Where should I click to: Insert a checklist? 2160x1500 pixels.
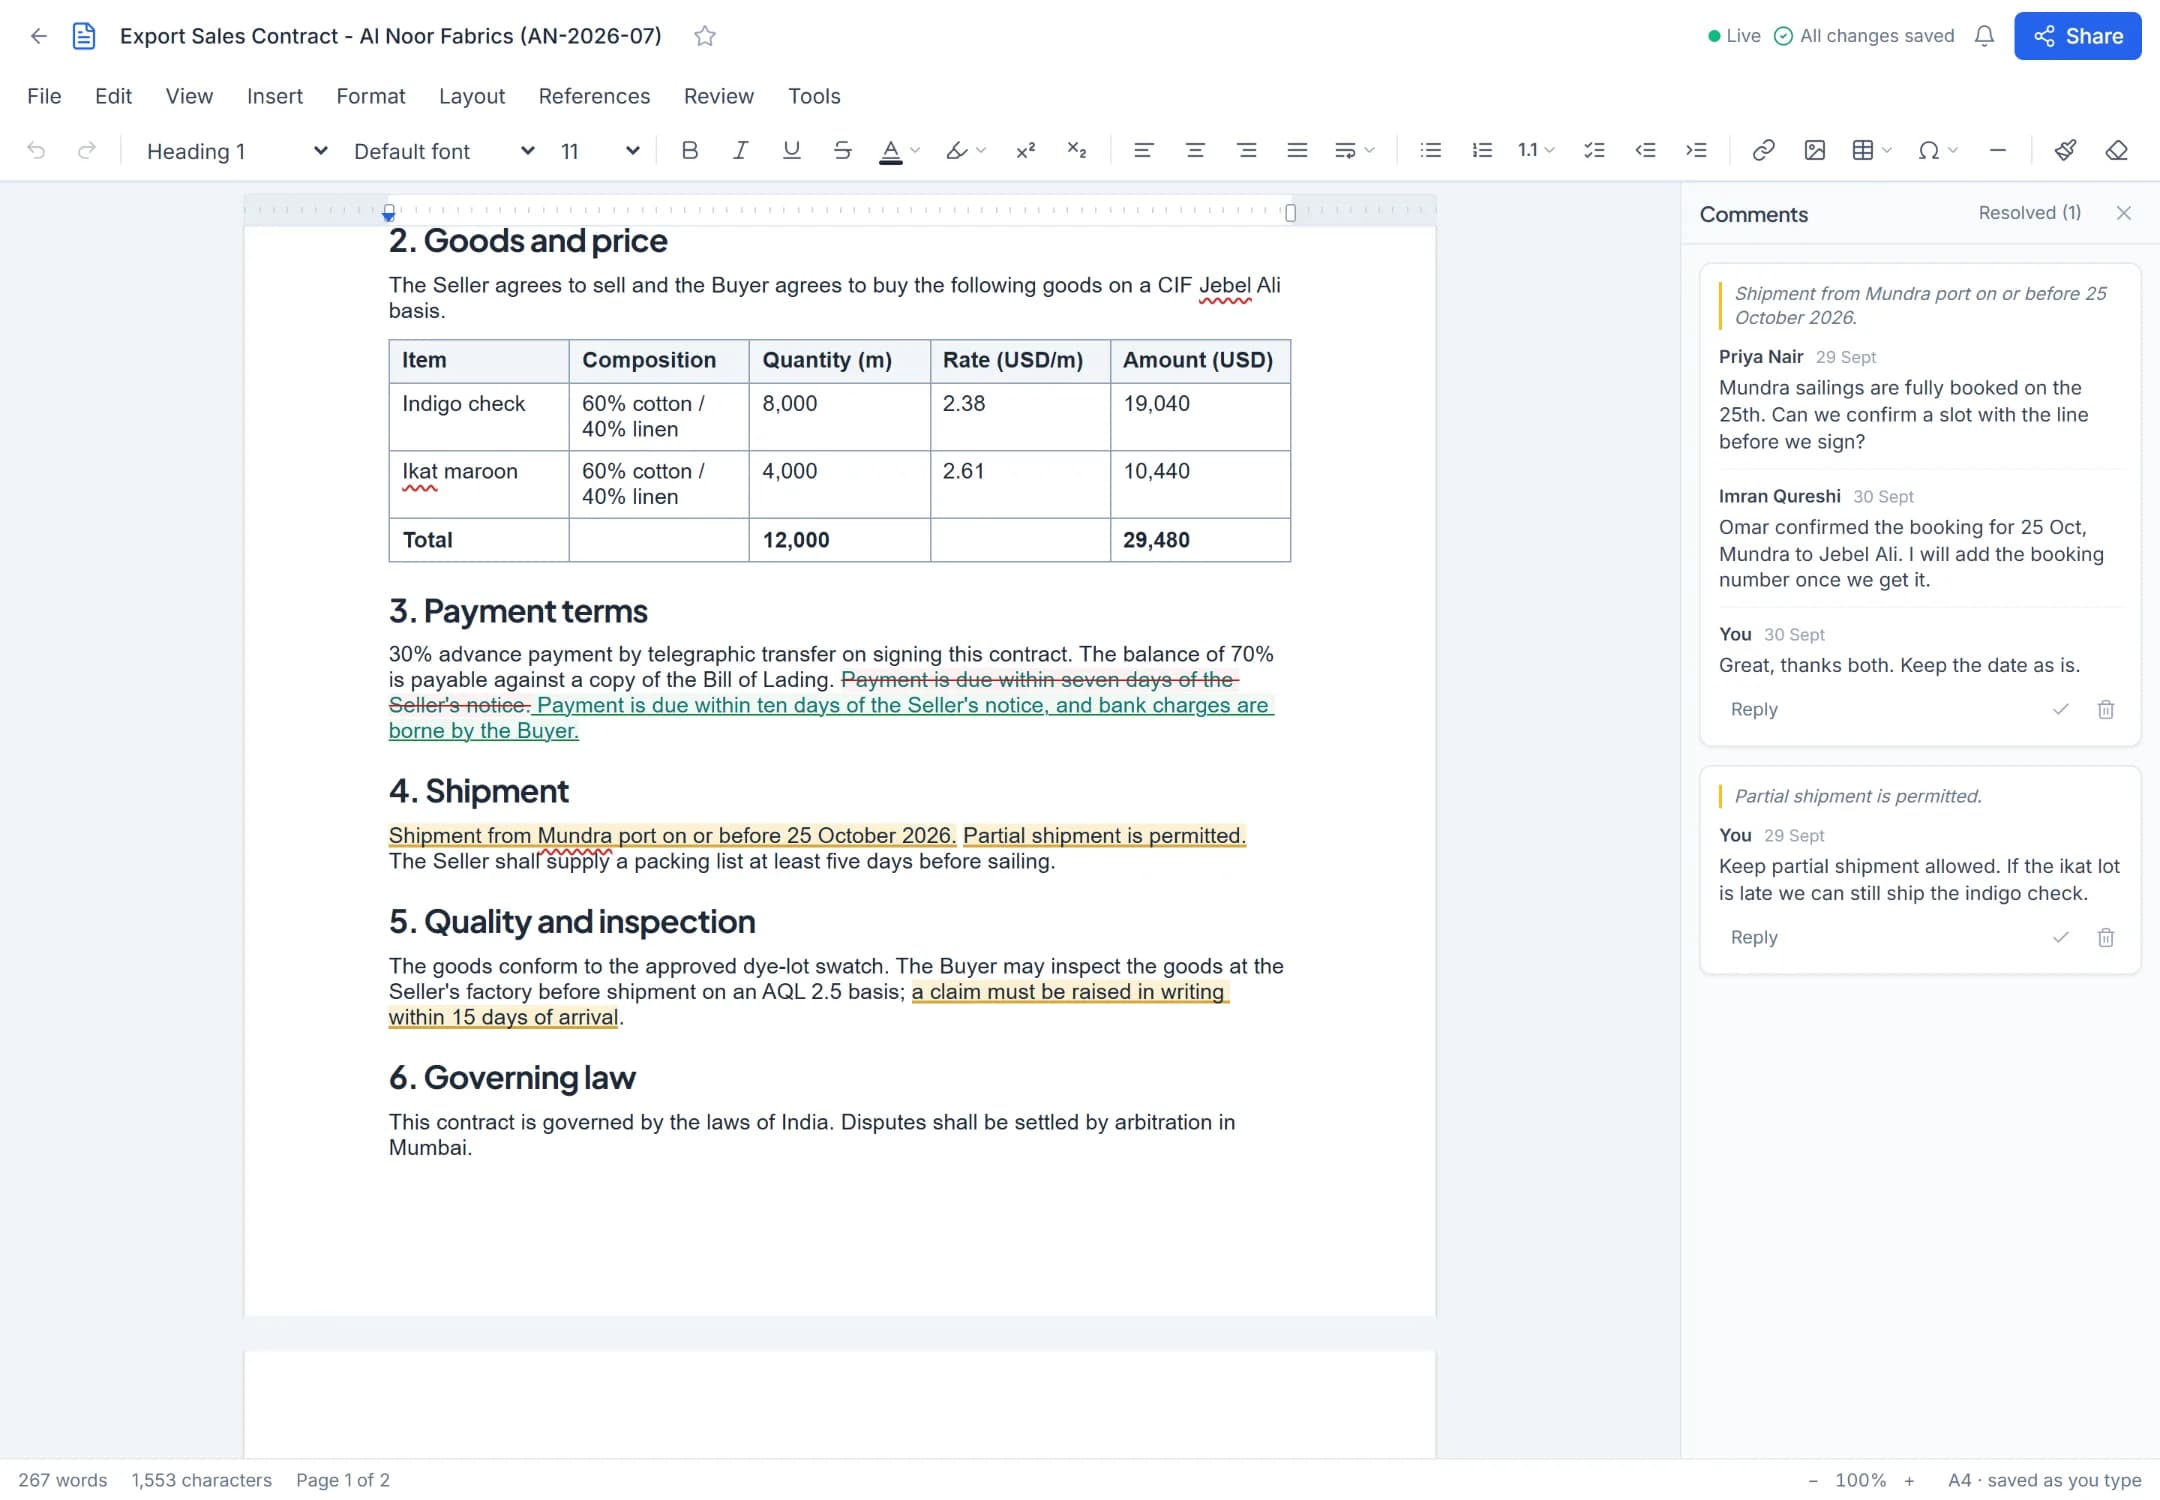(1594, 151)
